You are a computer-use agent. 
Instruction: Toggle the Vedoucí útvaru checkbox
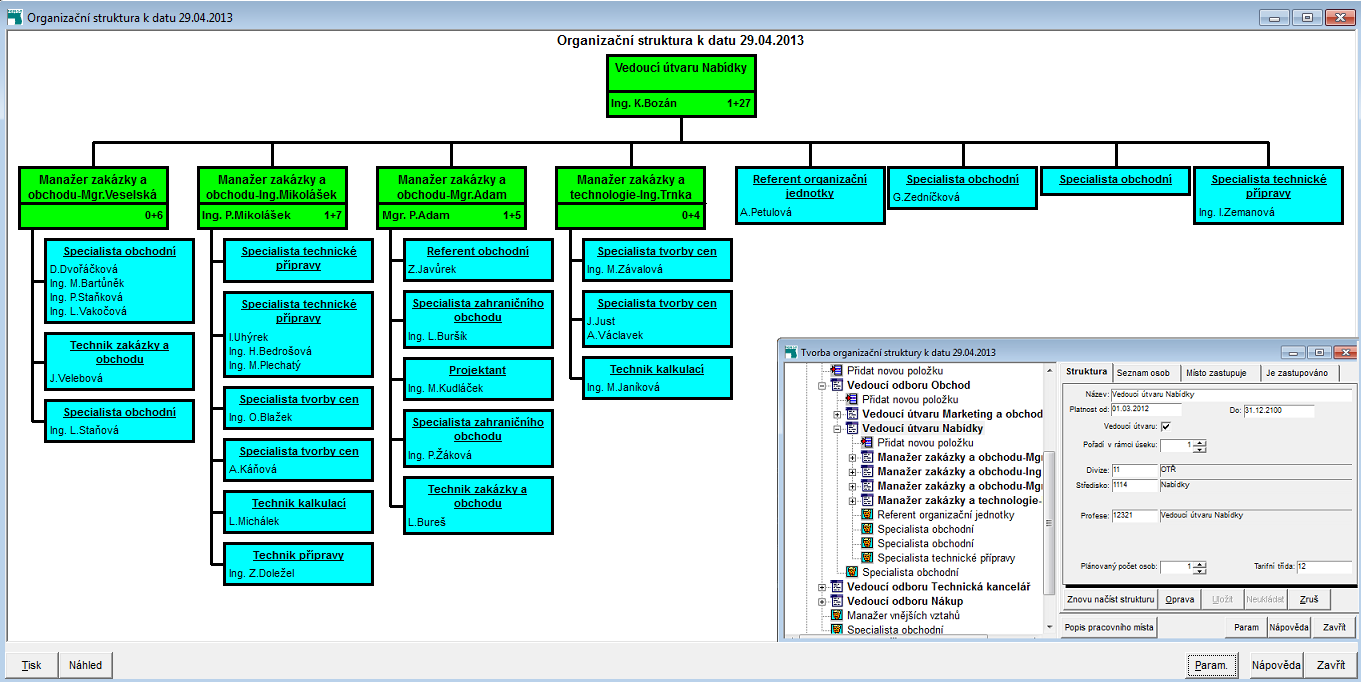click(1166, 427)
